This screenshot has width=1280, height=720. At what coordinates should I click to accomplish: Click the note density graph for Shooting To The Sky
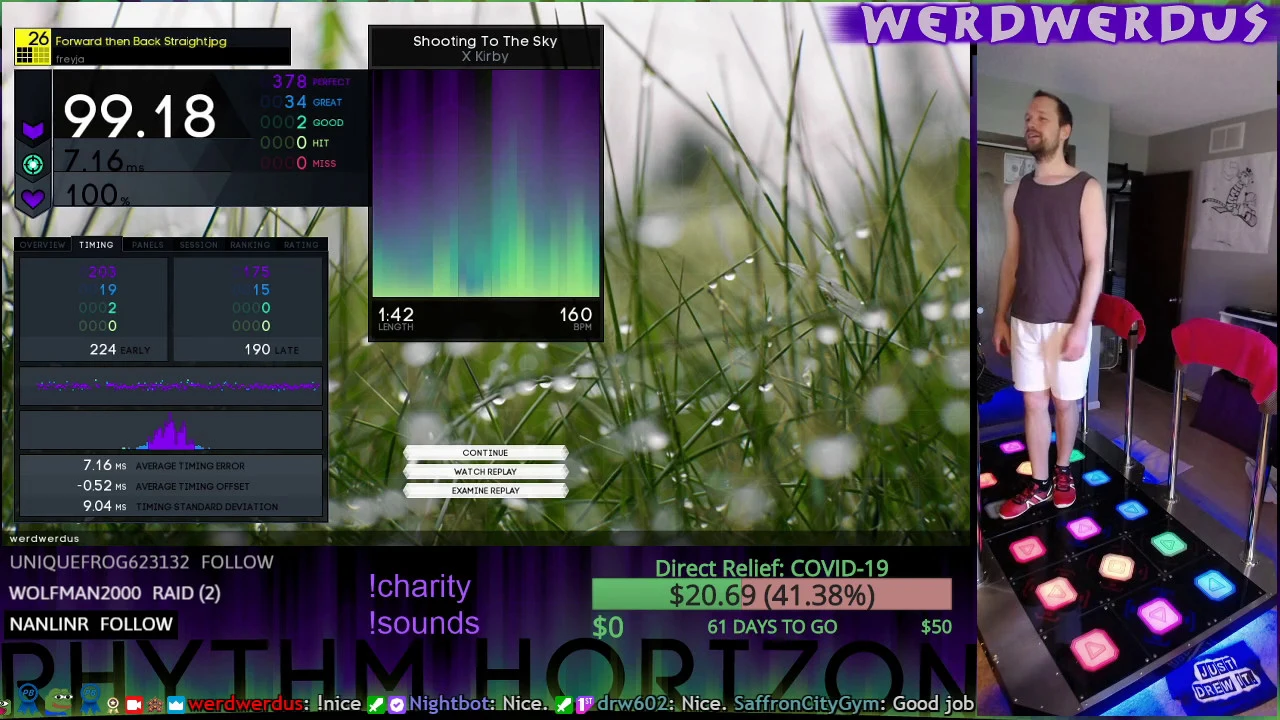485,184
